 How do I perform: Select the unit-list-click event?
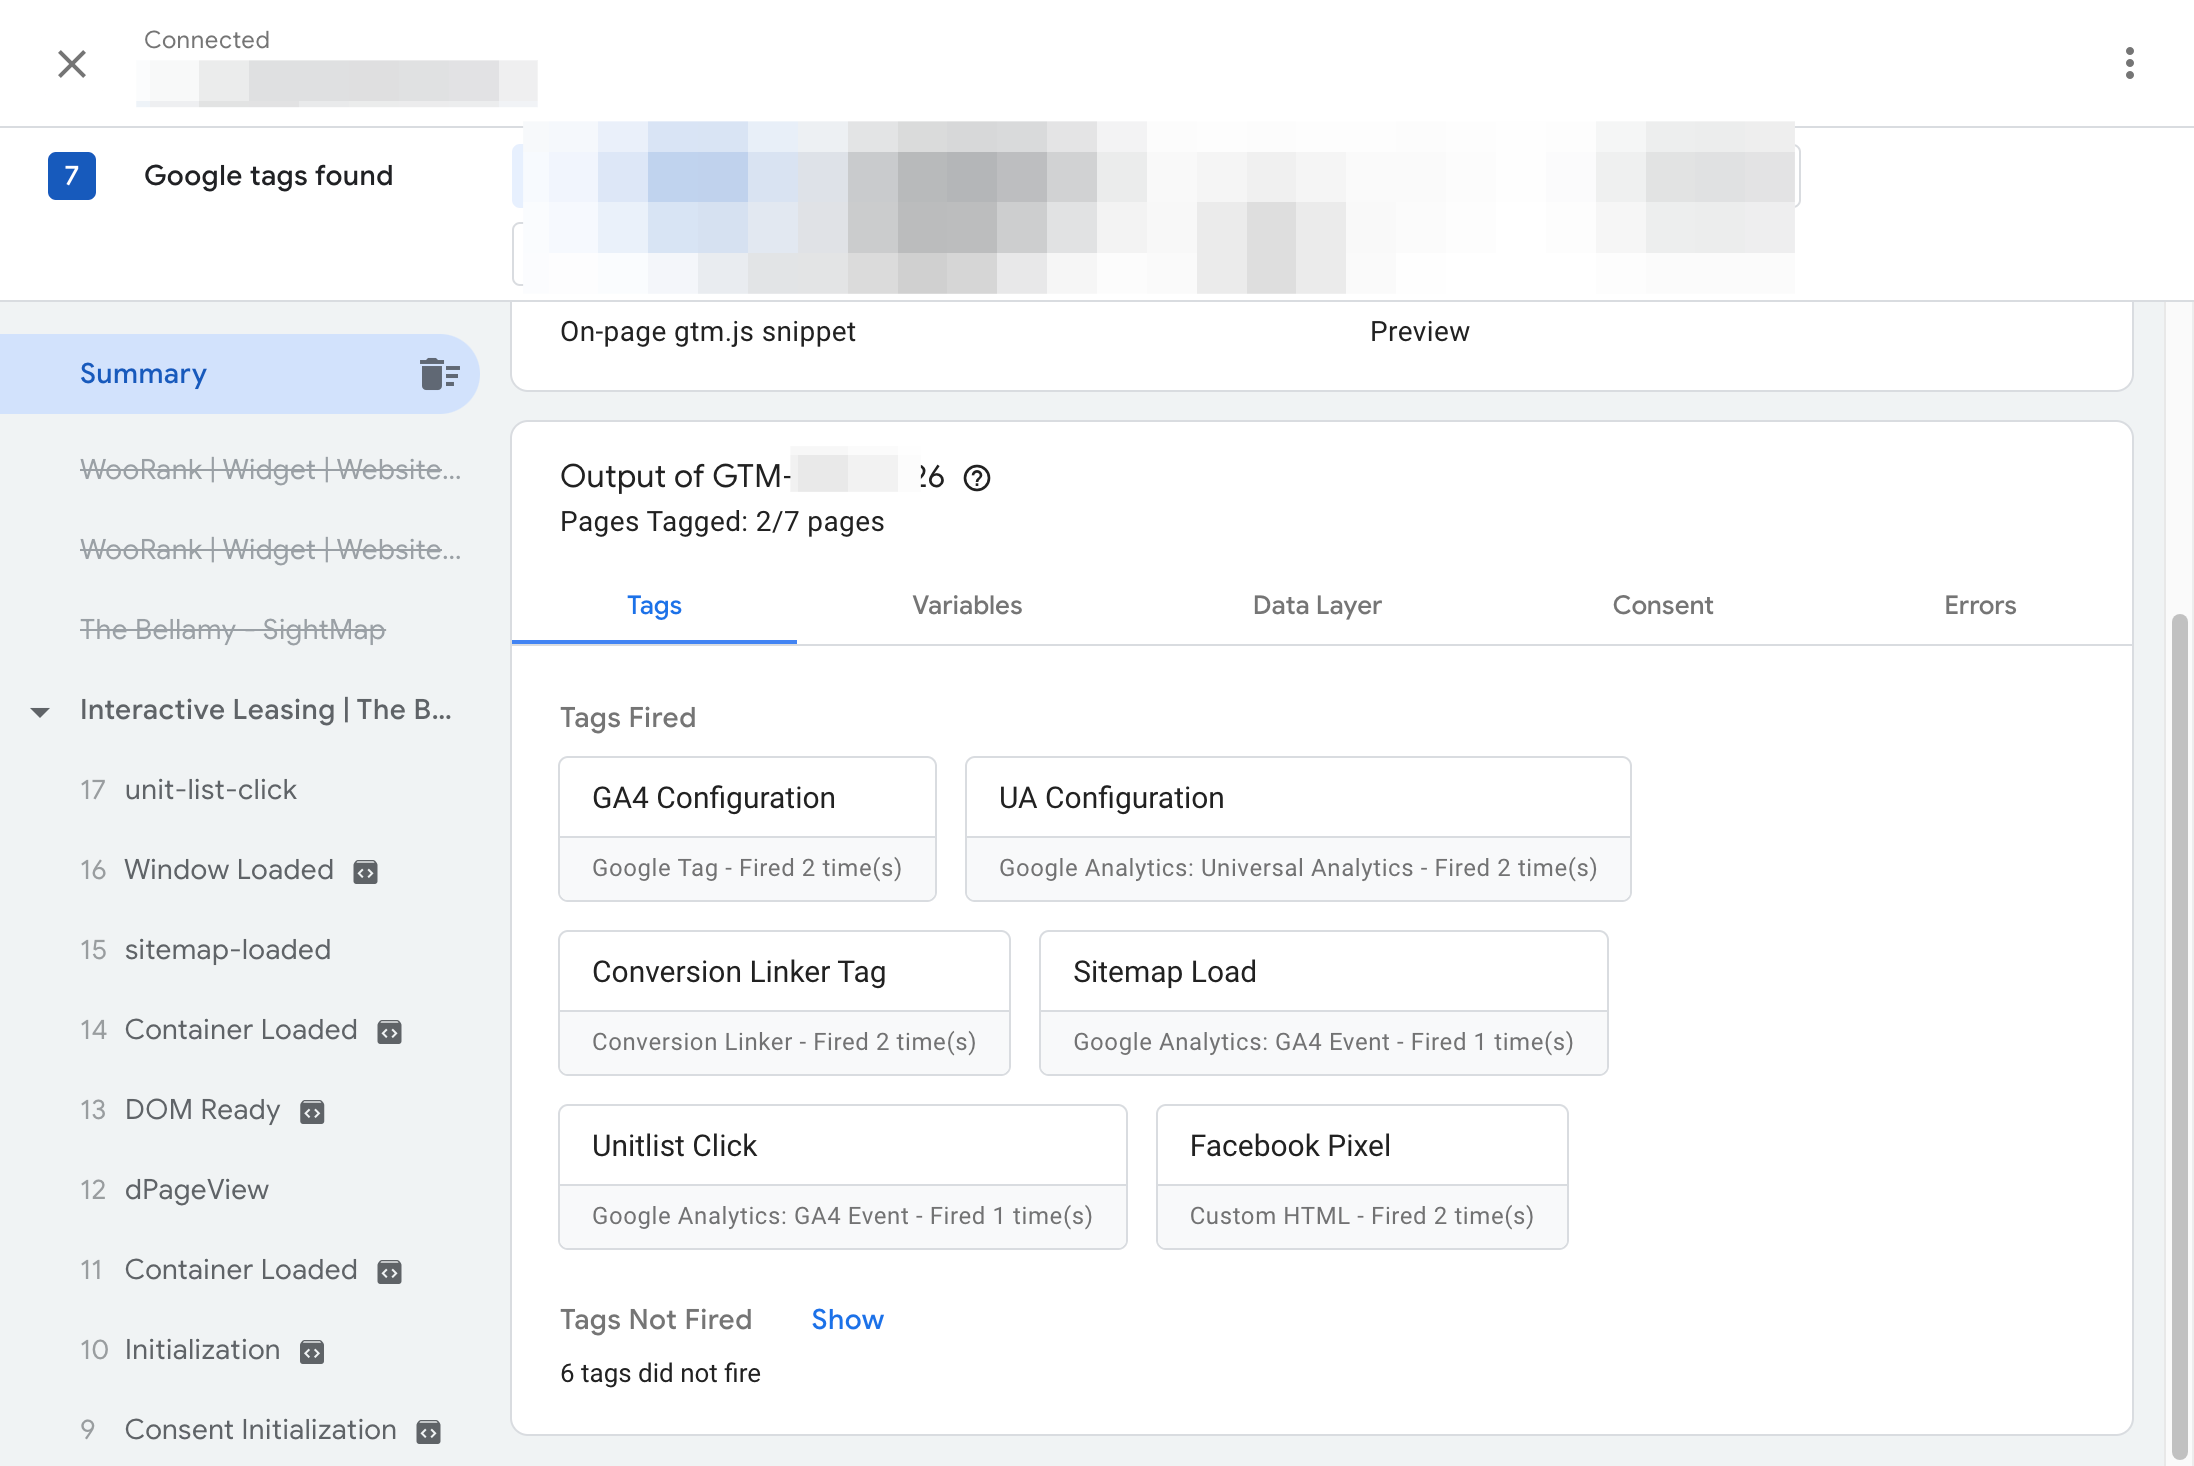click(x=210, y=790)
